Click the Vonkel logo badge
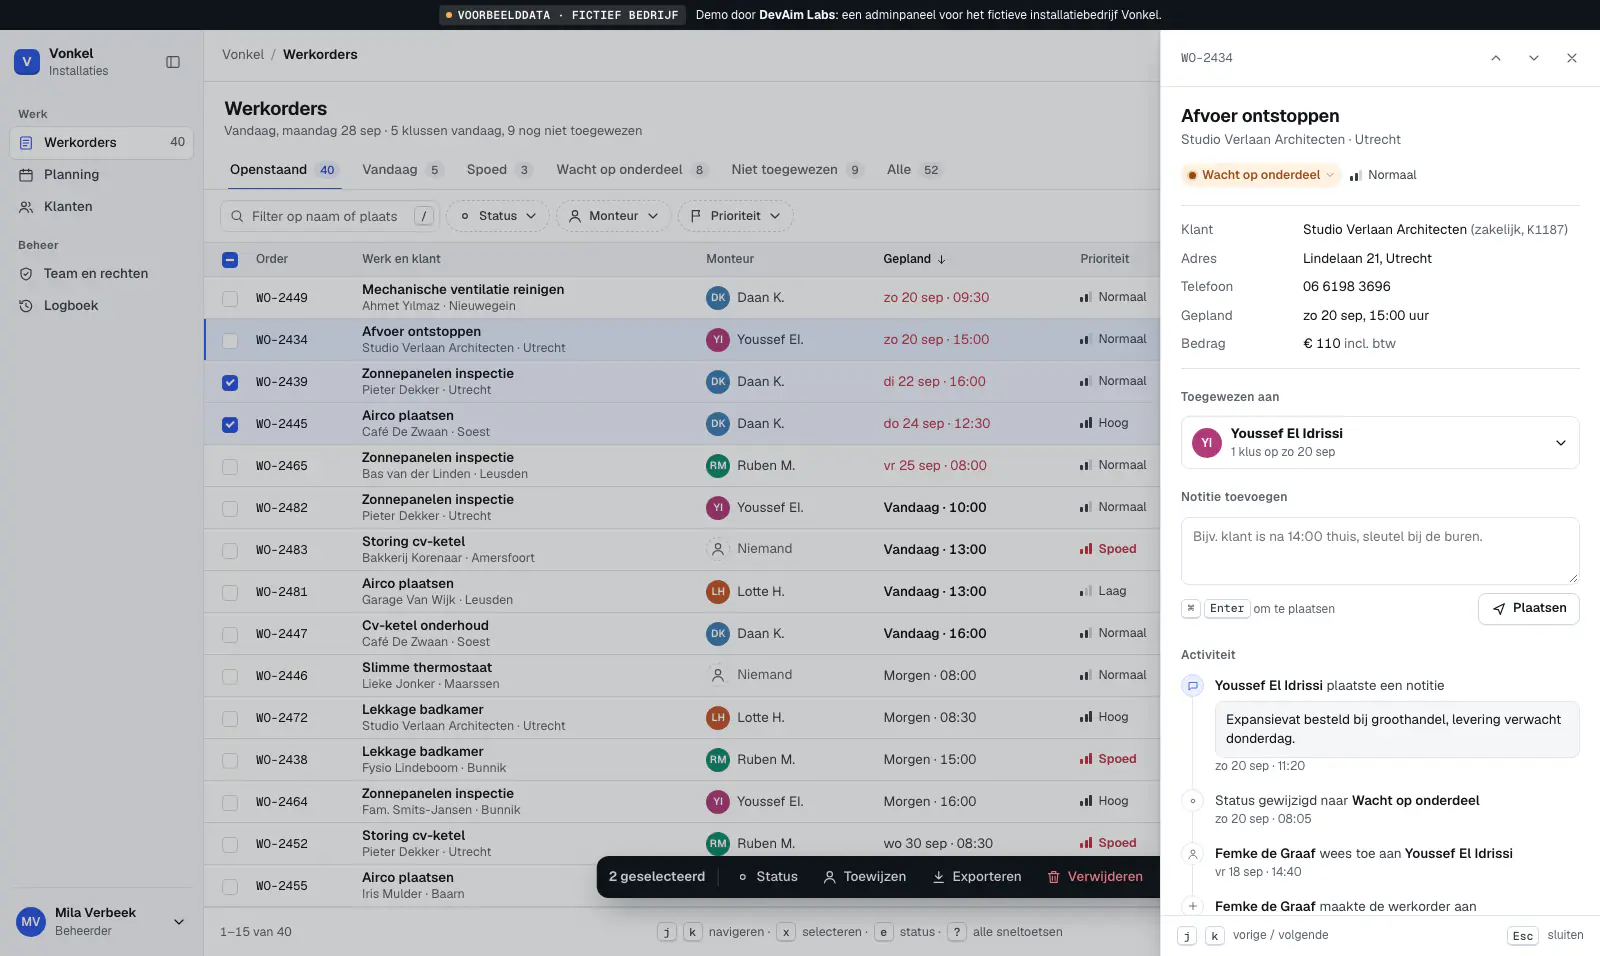This screenshot has height=956, width=1600. 27,62
